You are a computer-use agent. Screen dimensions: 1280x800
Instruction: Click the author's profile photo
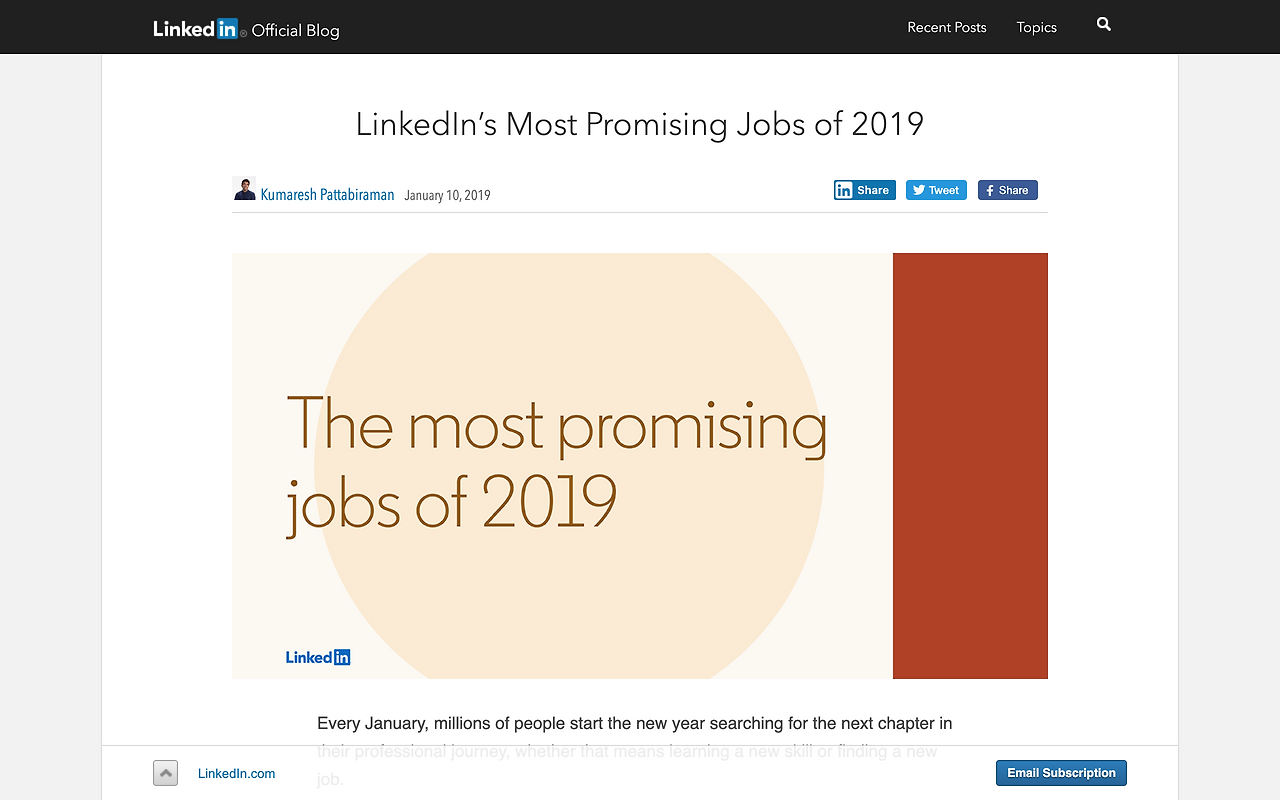pyautogui.click(x=244, y=189)
